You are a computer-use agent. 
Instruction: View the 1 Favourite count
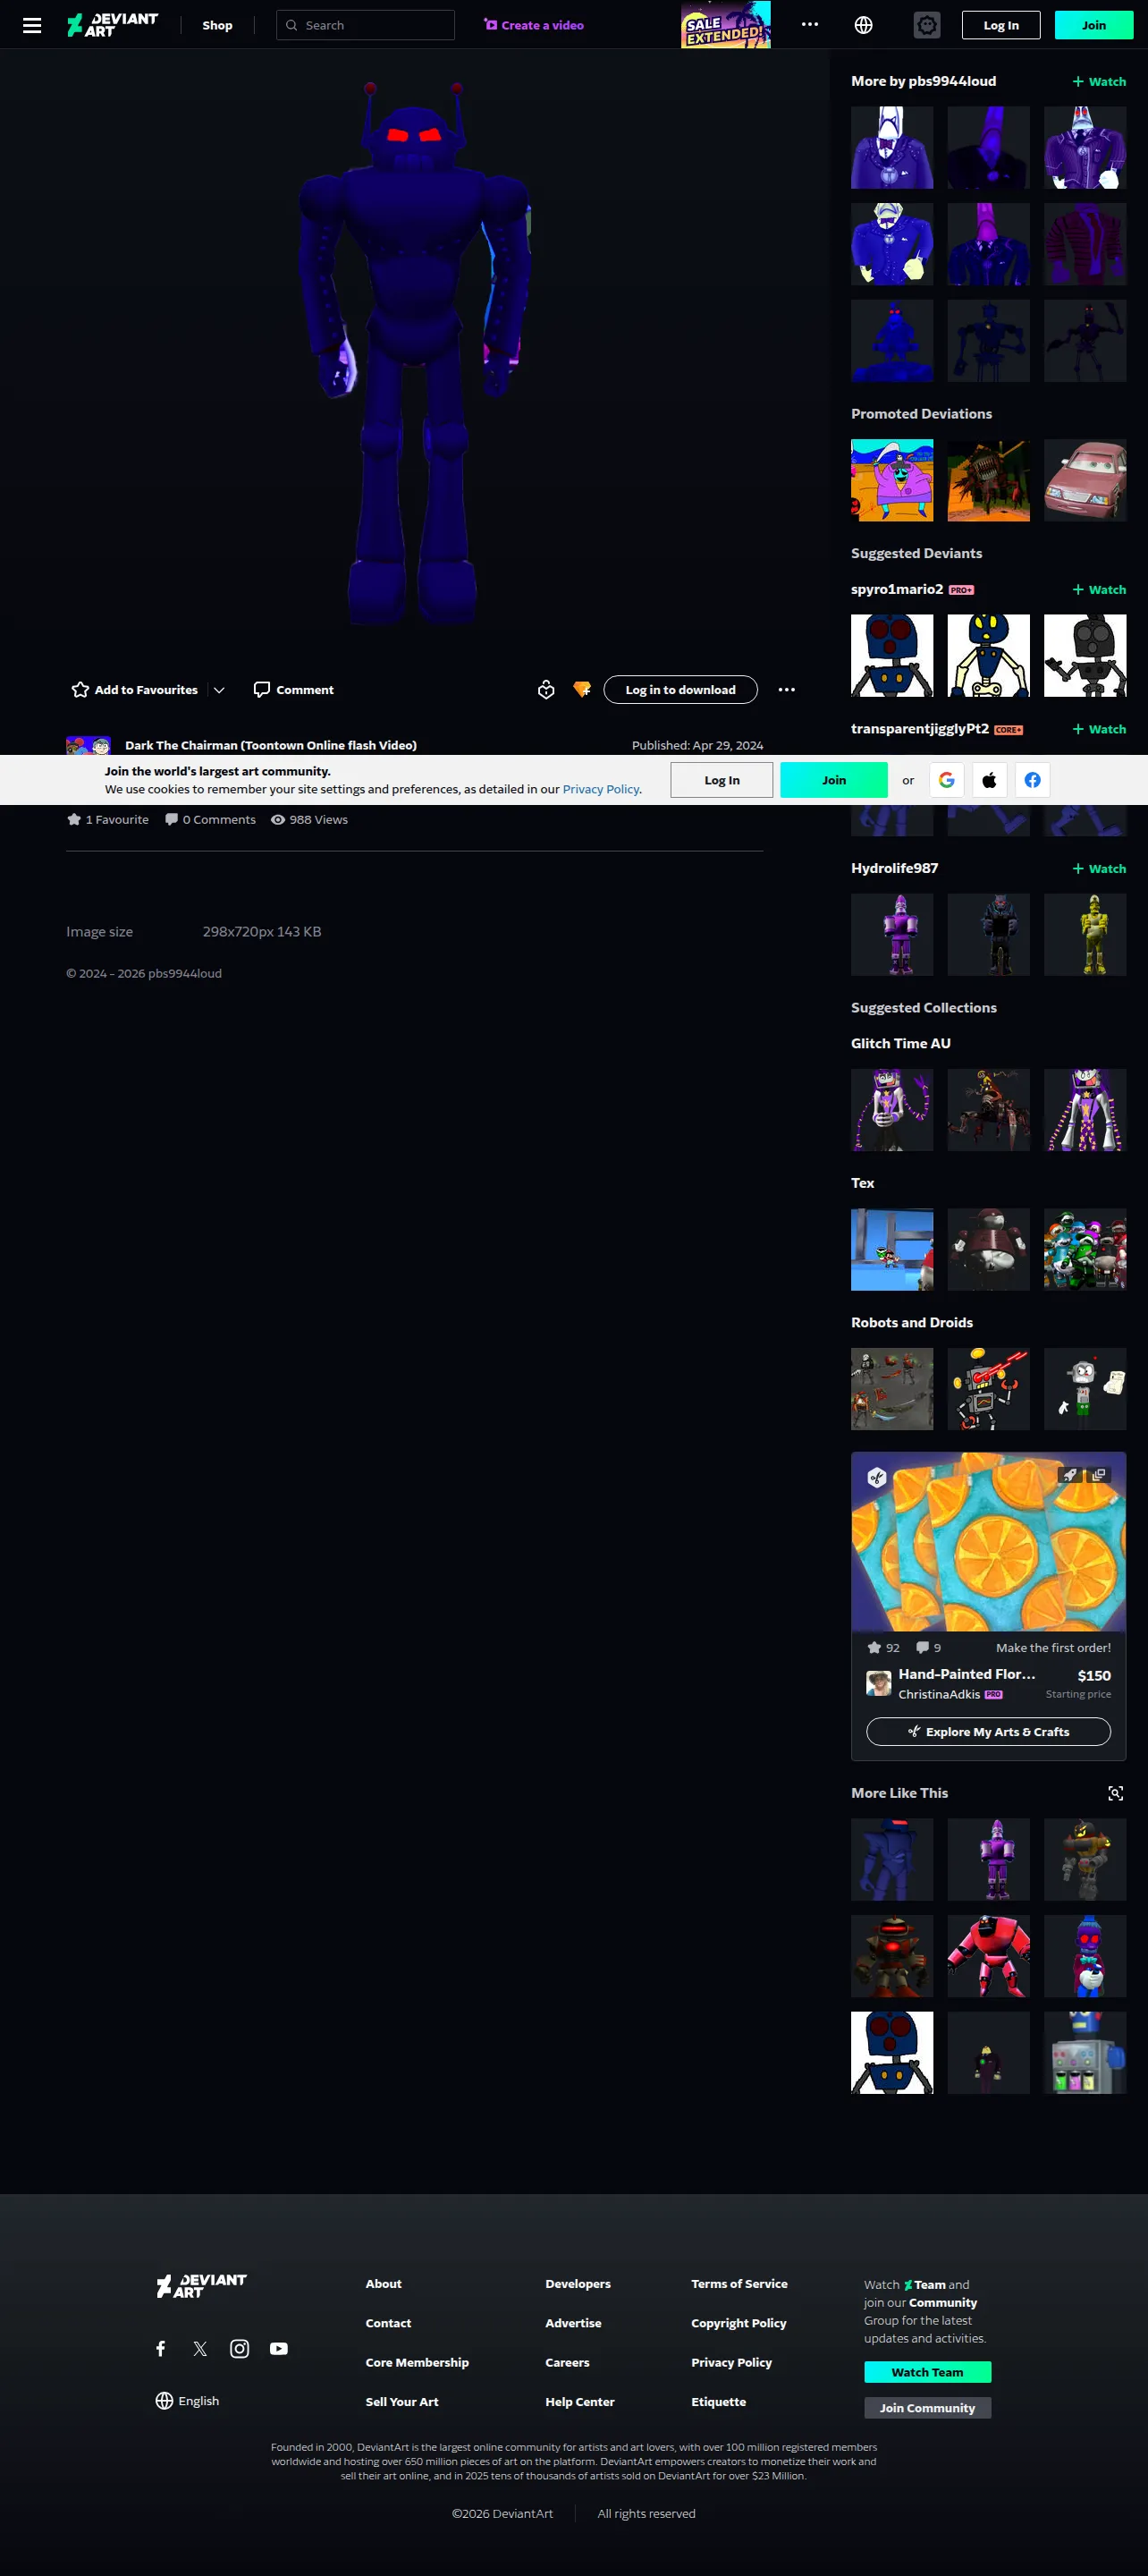pyautogui.click(x=108, y=820)
